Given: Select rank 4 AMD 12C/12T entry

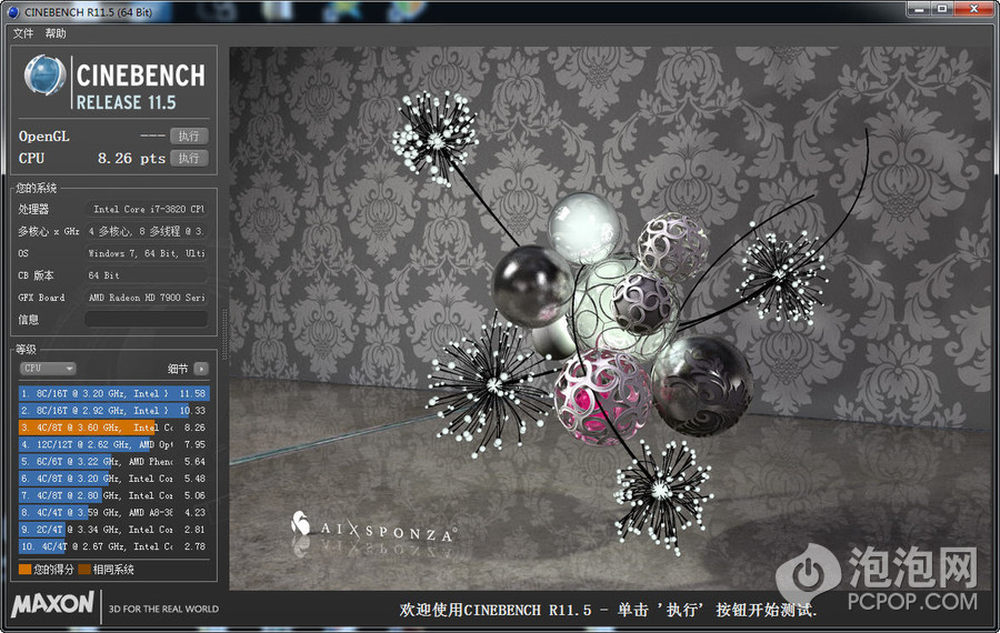Looking at the screenshot, I should (x=113, y=444).
